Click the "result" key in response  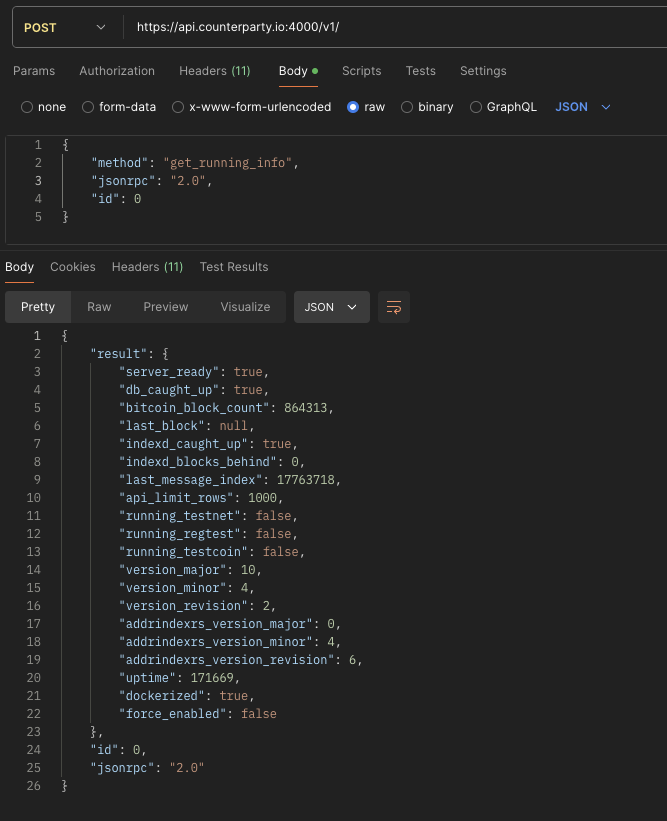pos(119,353)
